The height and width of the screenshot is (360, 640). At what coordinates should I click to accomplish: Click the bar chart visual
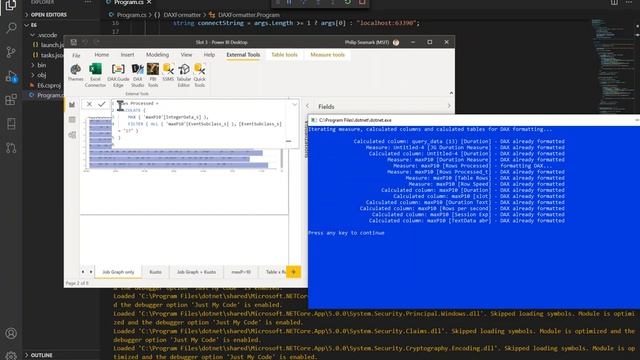point(183,144)
